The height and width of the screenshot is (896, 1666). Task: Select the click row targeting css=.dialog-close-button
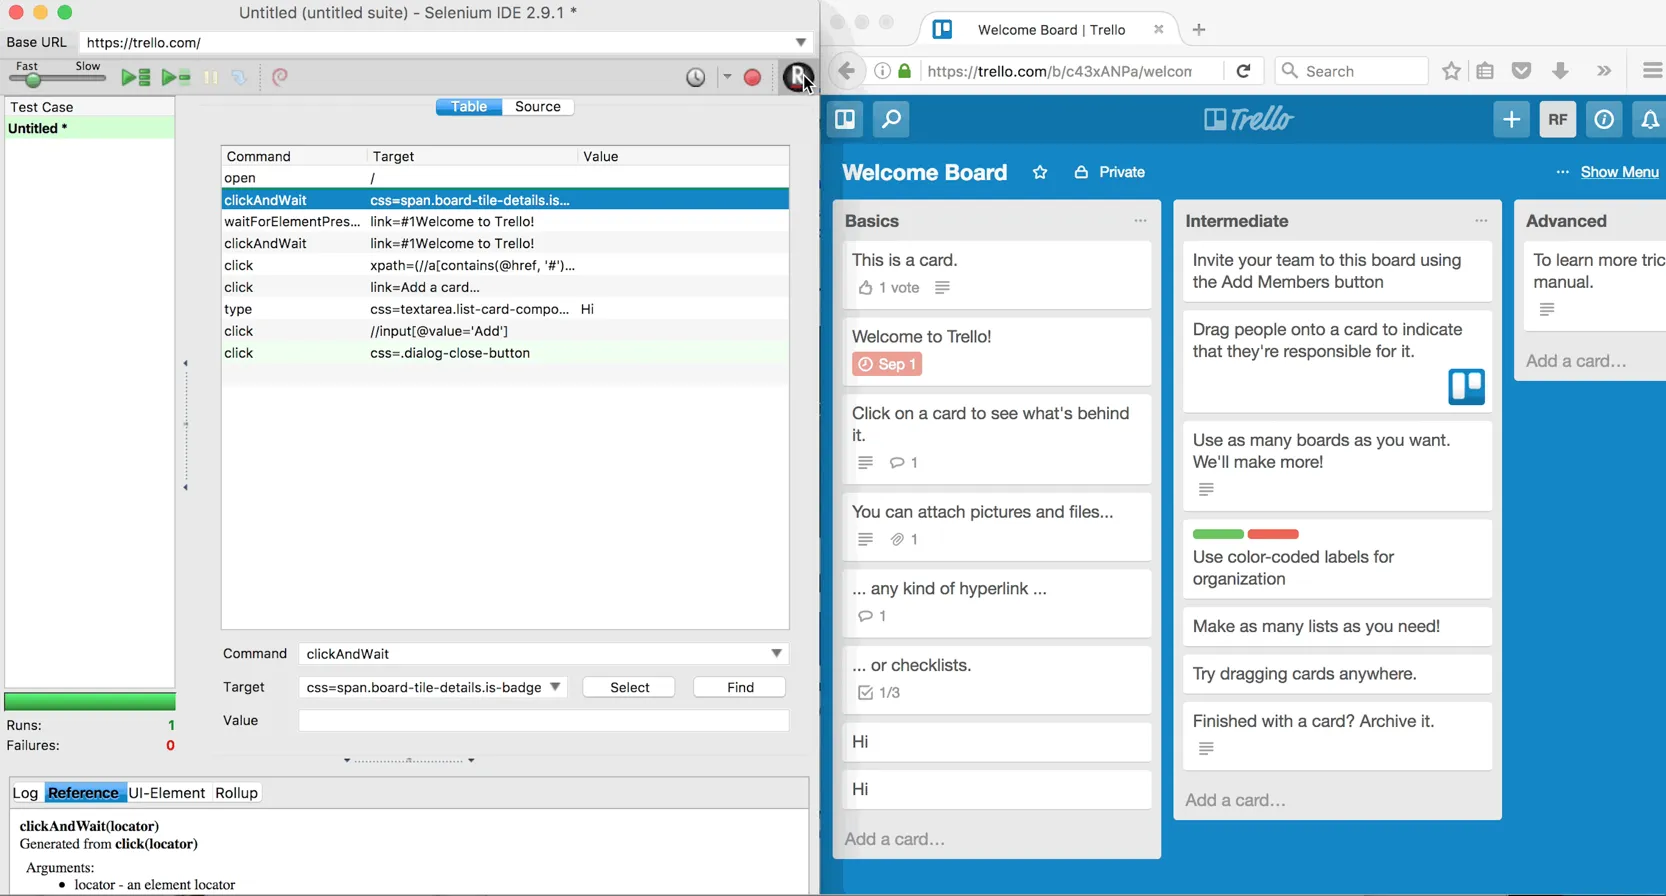tap(505, 353)
